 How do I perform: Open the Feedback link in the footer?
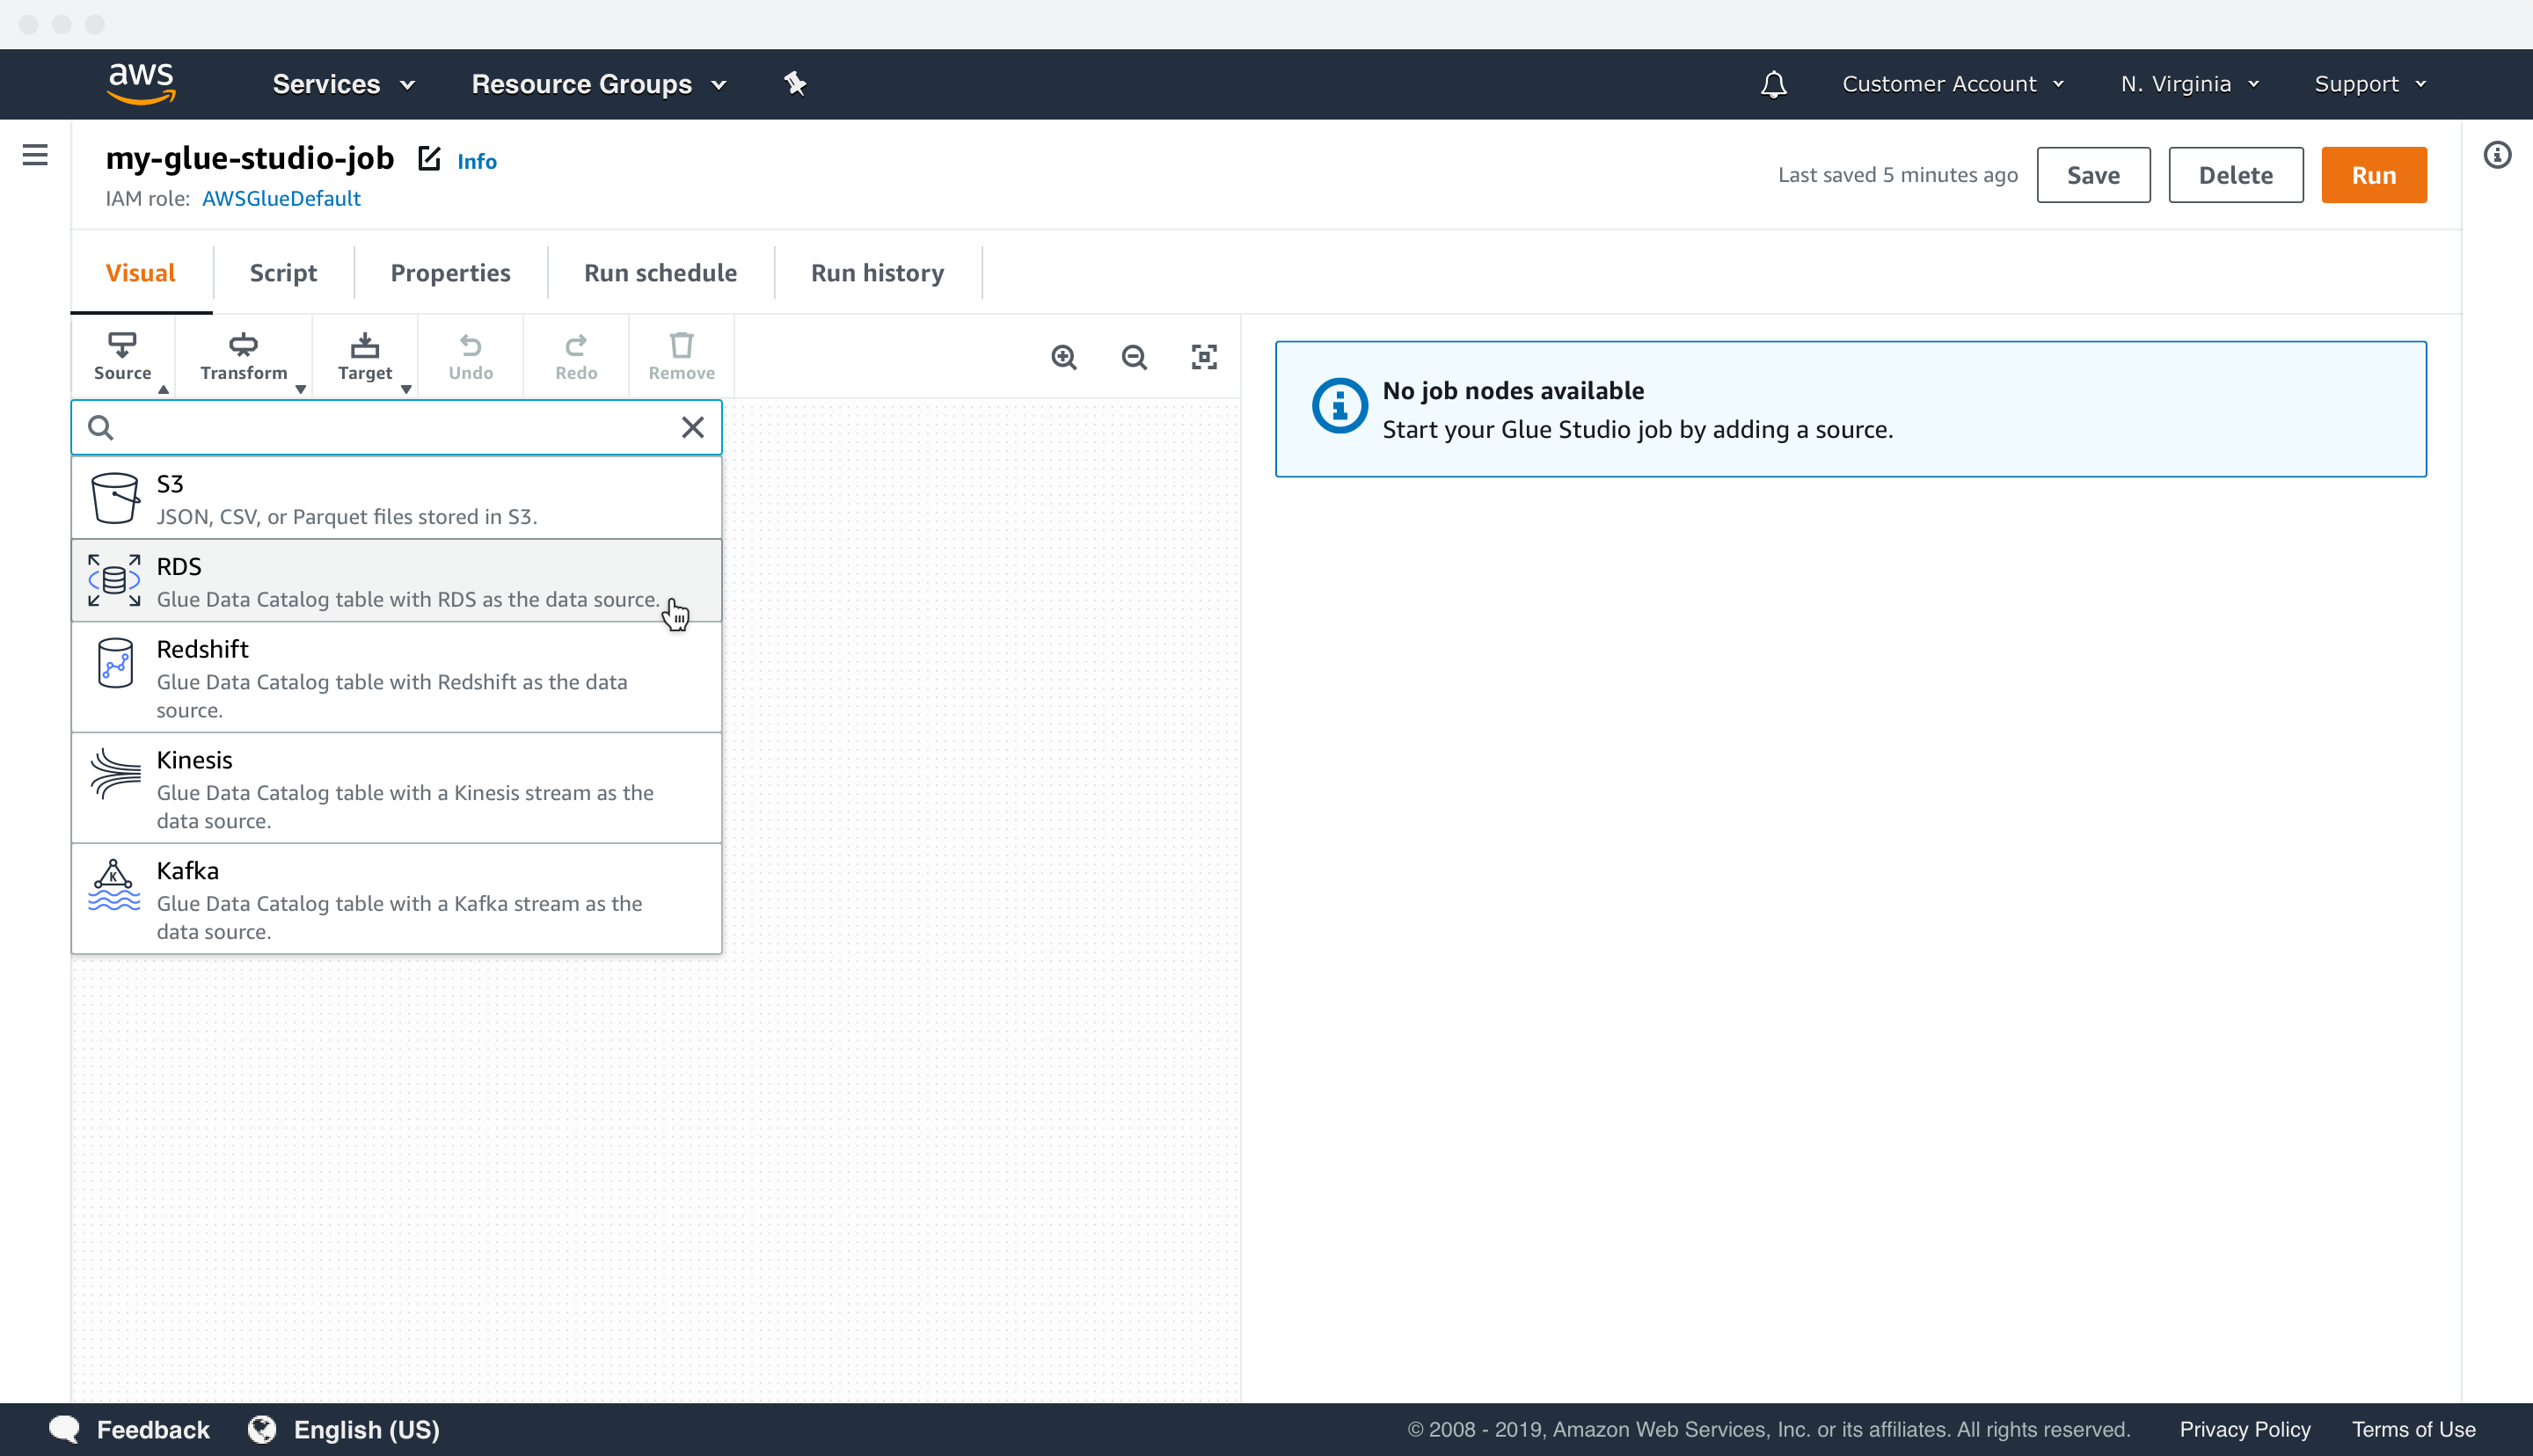pyautogui.click(x=130, y=1430)
